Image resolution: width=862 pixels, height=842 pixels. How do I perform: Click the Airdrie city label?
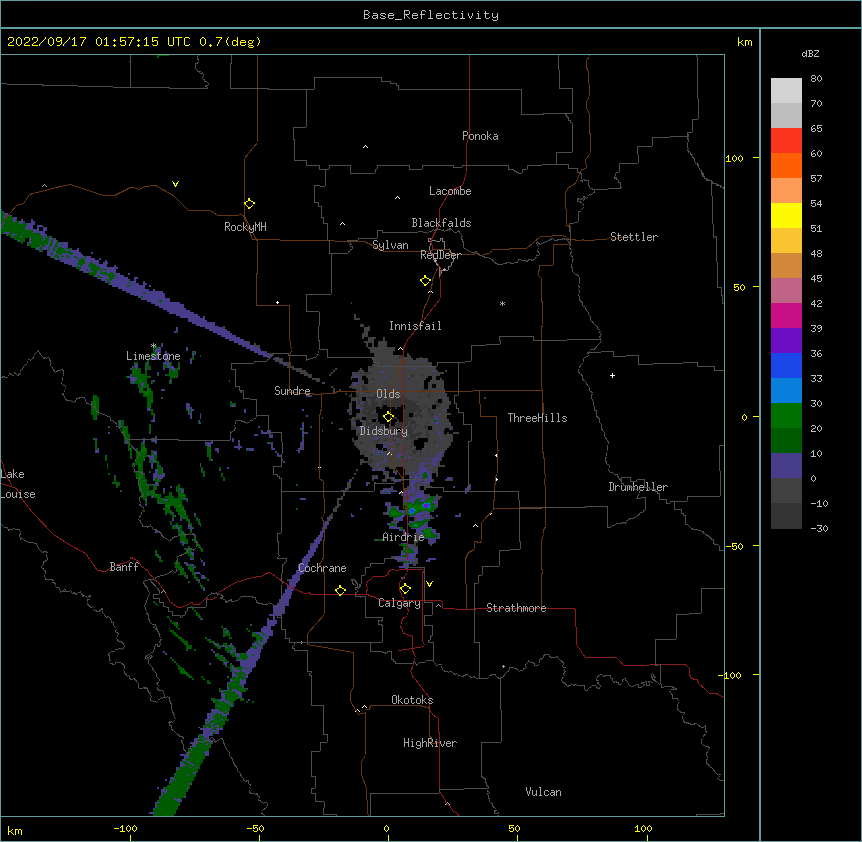403,537
